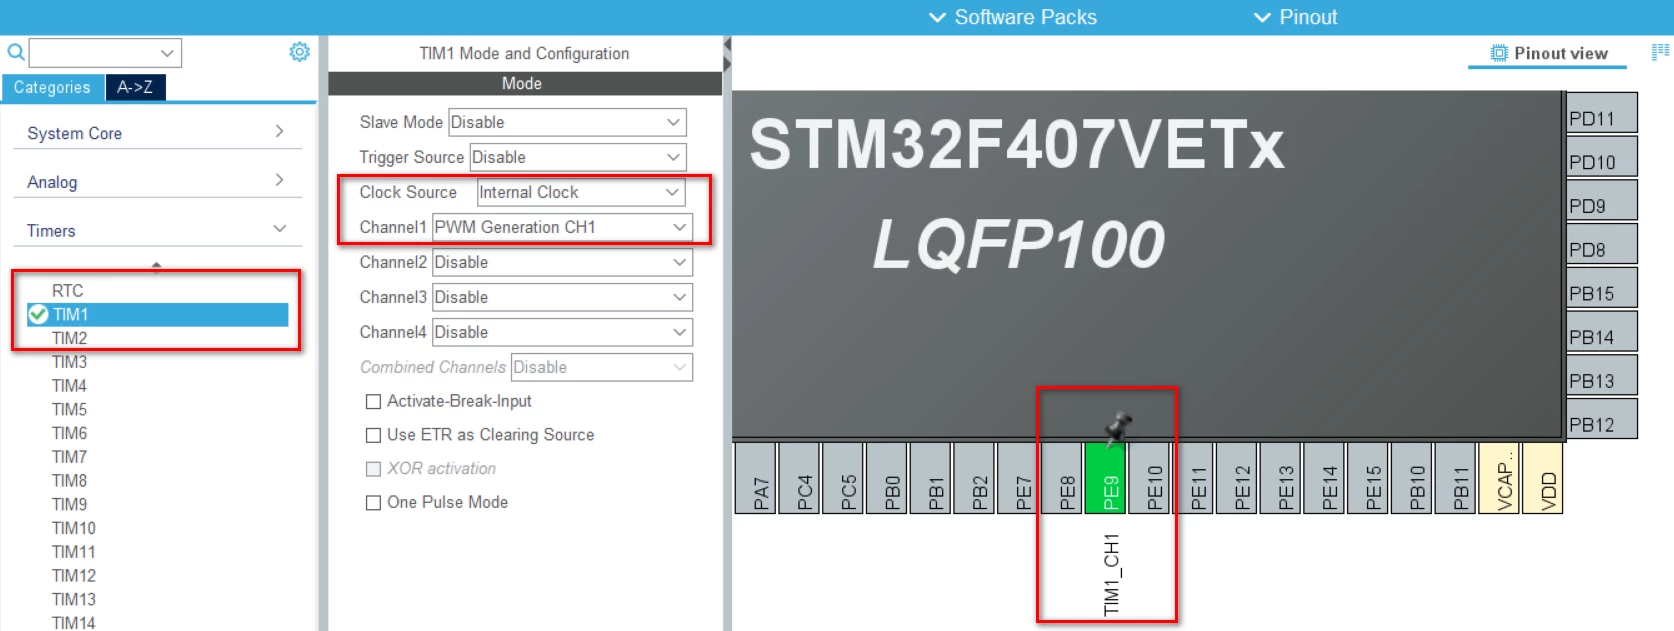Click the PE15 pin
This screenshot has height=631, width=1674.
pyautogui.click(x=1369, y=478)
